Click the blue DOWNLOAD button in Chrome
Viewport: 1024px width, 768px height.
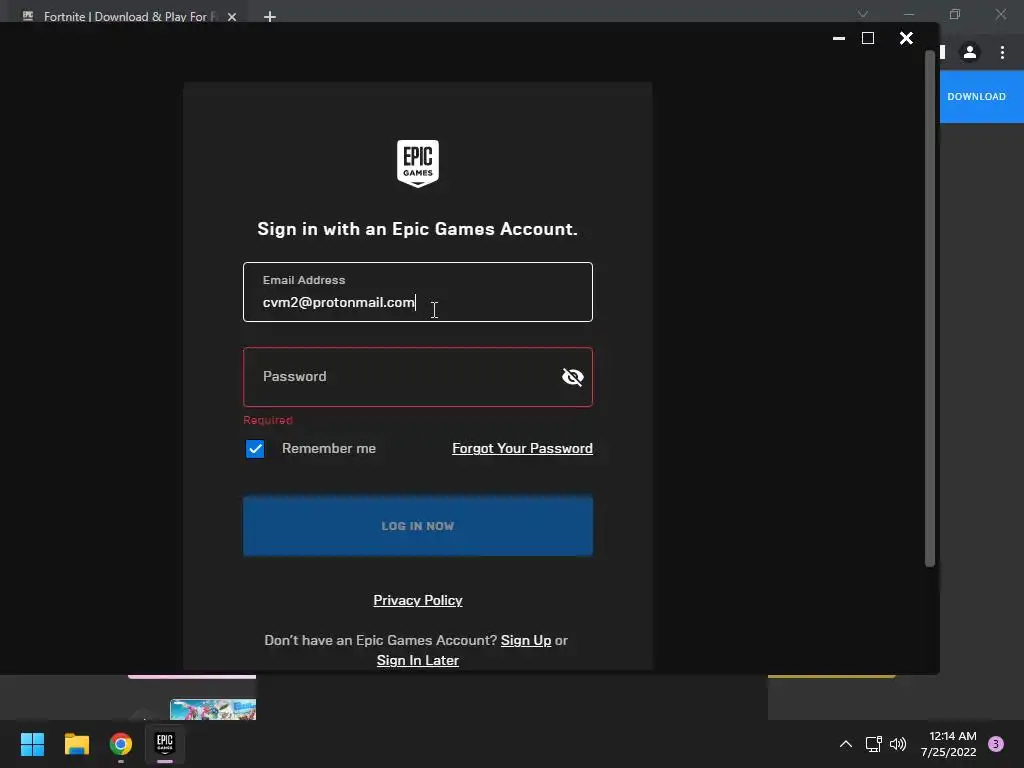coord(982,97)
